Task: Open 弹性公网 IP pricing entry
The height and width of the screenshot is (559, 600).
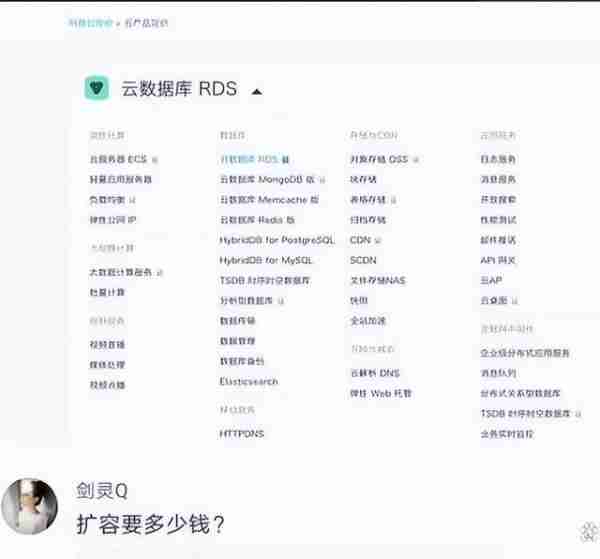Action: 113,220
